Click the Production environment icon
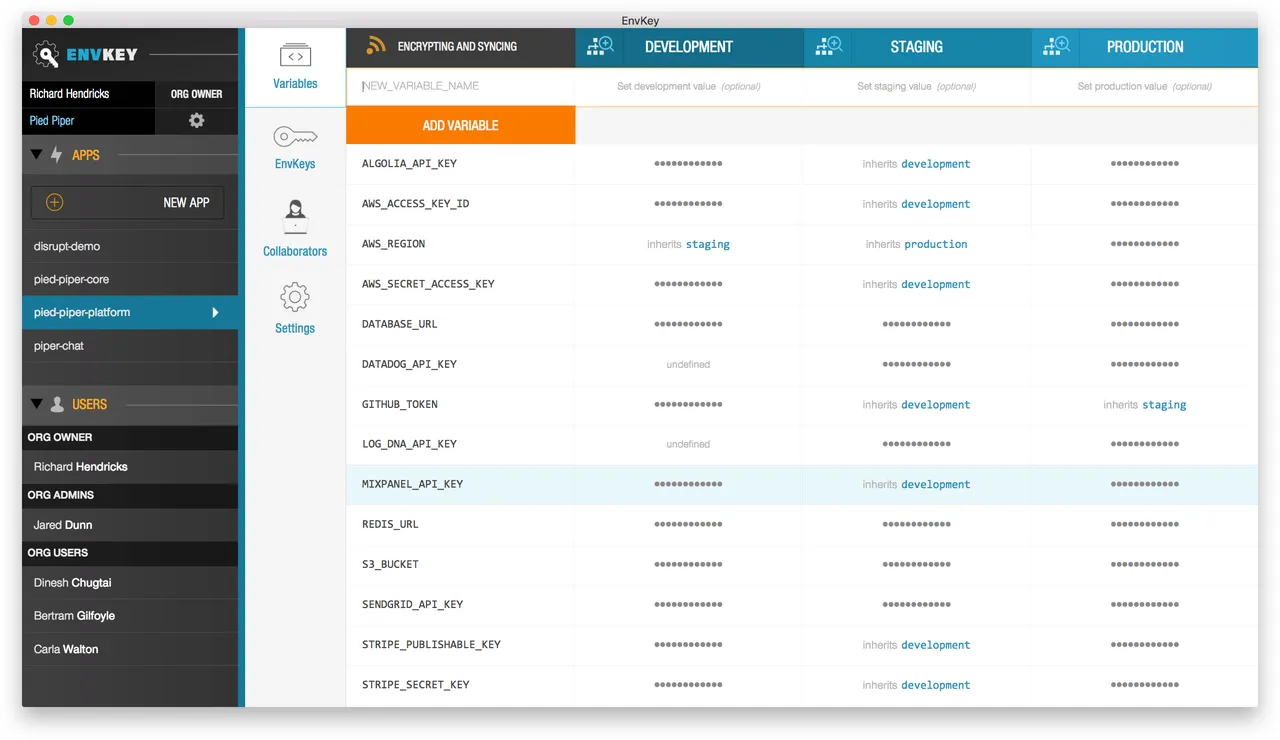The image size is (1280, 740). [1056, 46]
